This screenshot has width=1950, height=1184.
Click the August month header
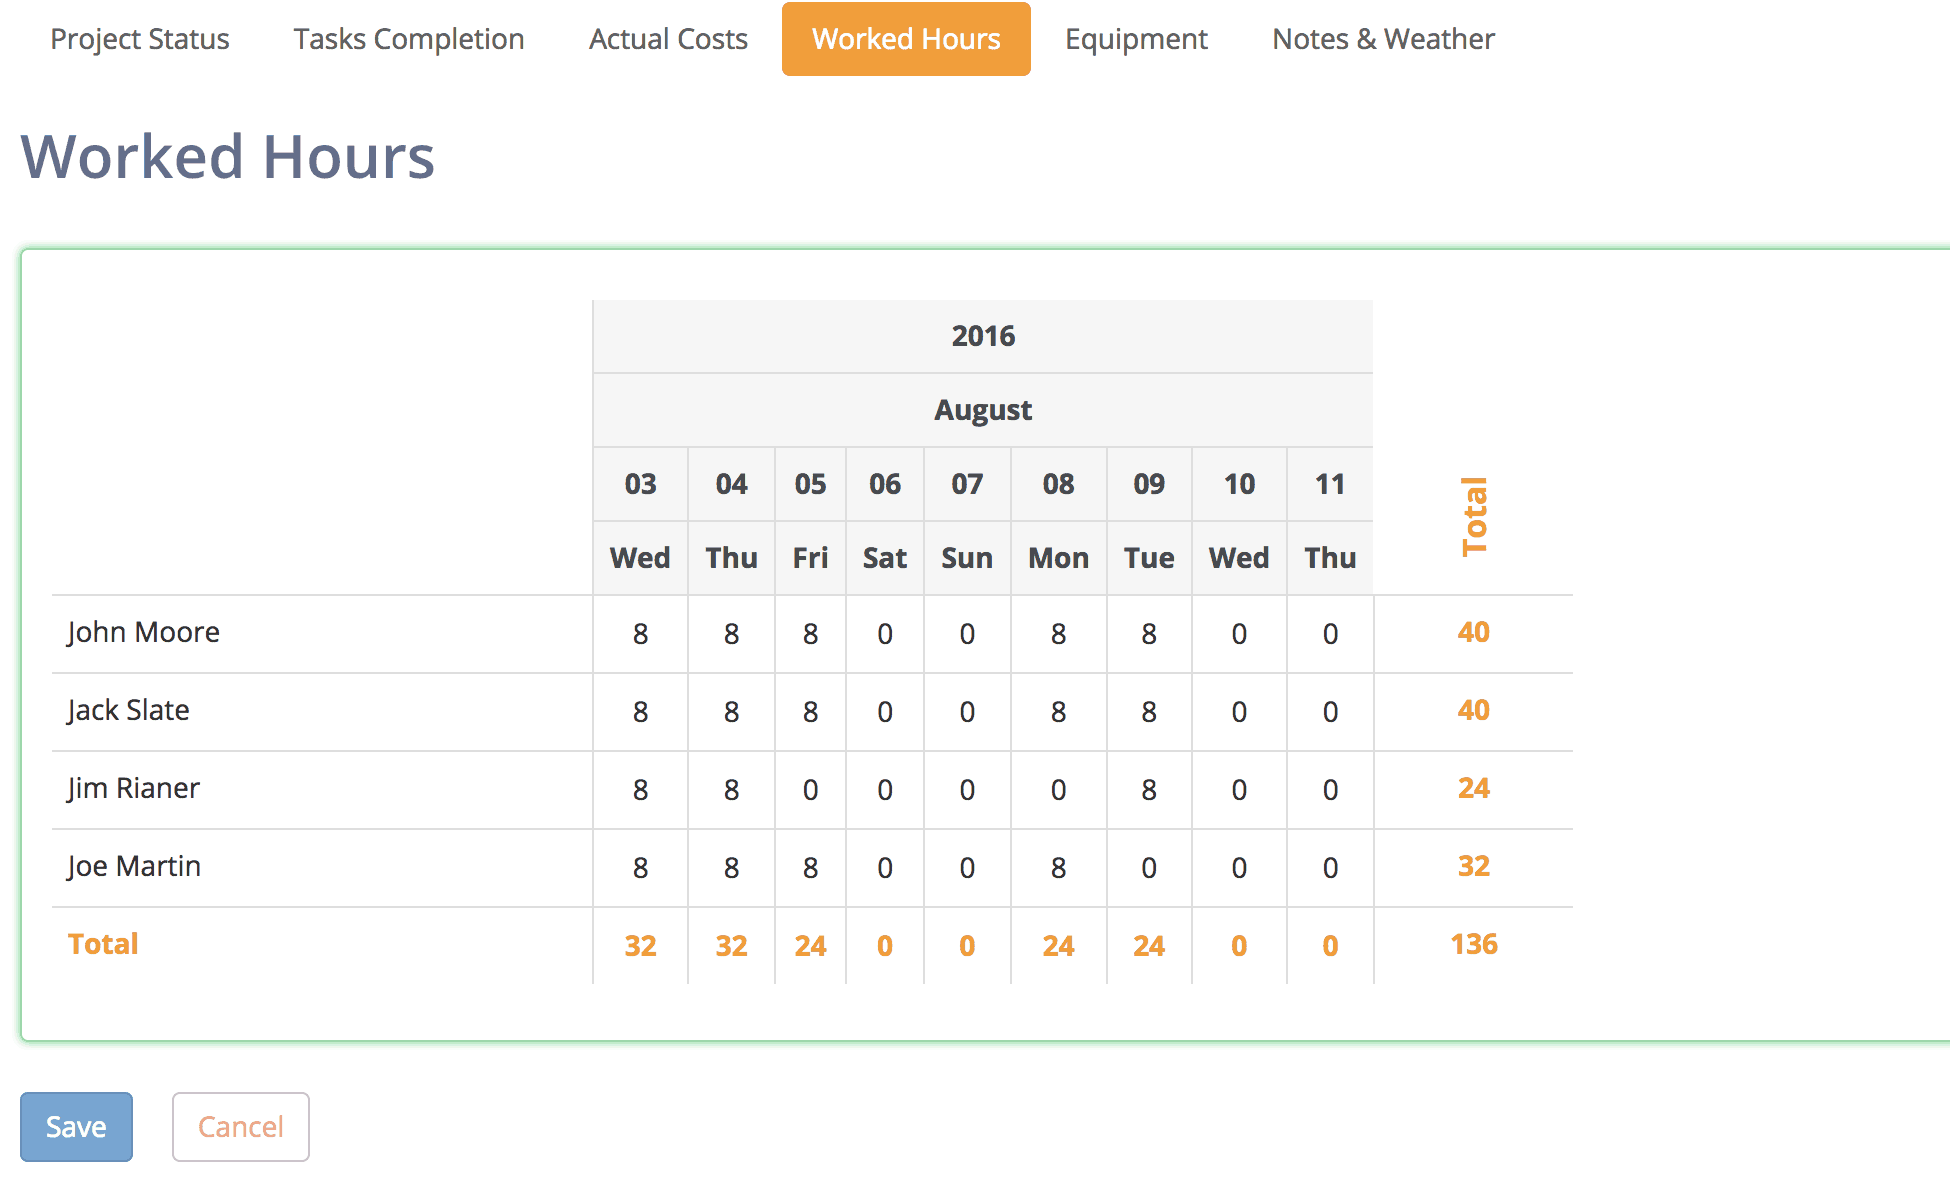coord(982,409)
